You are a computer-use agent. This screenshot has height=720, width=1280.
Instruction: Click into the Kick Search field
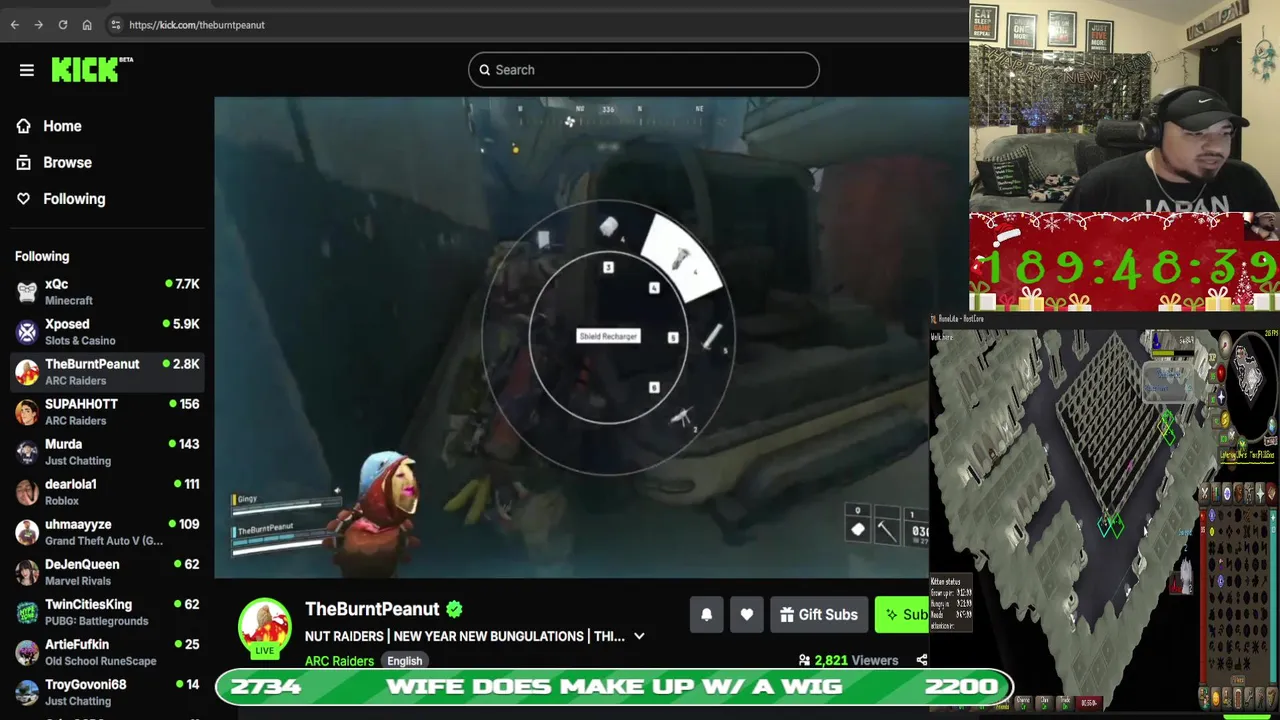(643, 70)
